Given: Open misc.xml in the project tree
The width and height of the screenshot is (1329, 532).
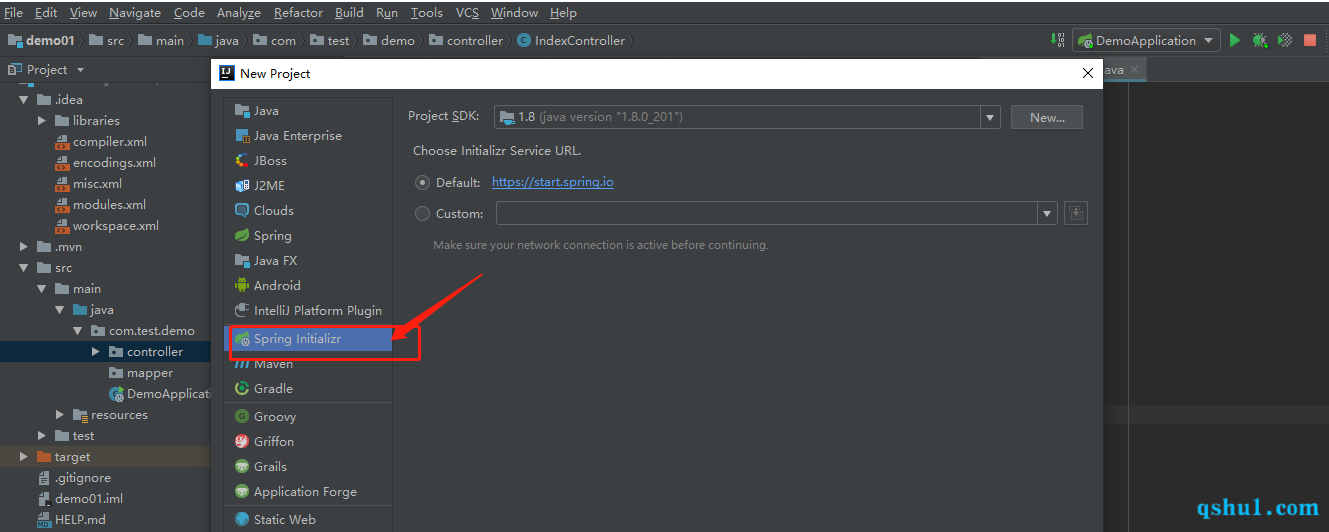Looking at the screenshot, I should 97,183.
